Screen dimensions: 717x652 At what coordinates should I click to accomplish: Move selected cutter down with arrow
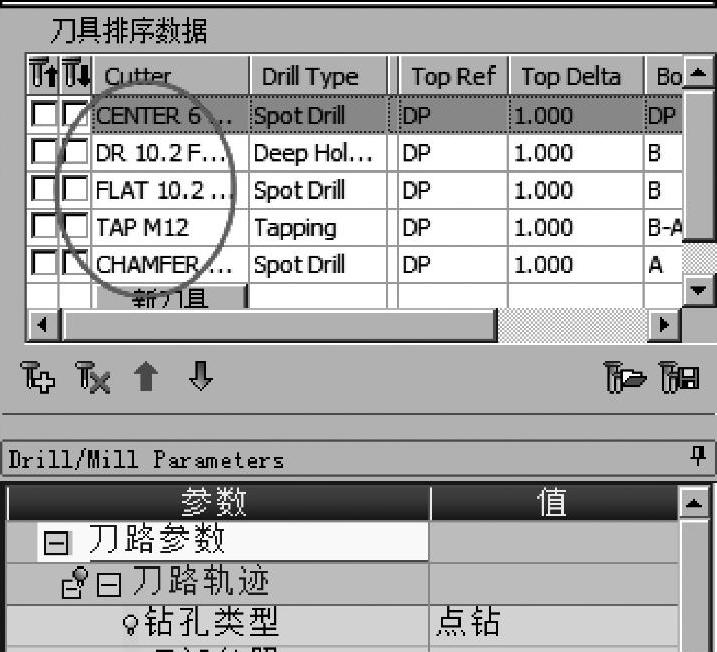pyautogui.click(x=201, y=376)
